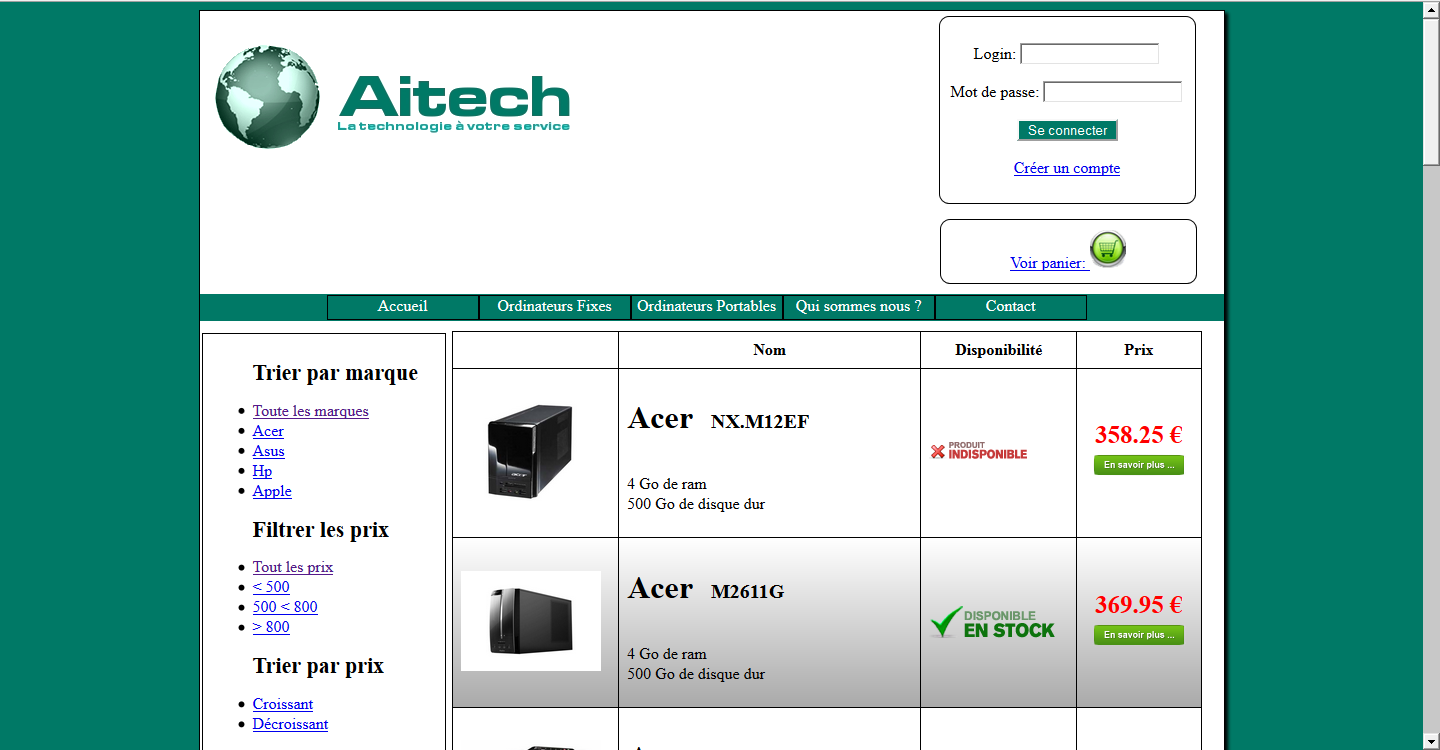Image resolution: width=1440 pixels, height=750 pixels.
Task: Click the price '358.25 €'
Action: 1139,435
